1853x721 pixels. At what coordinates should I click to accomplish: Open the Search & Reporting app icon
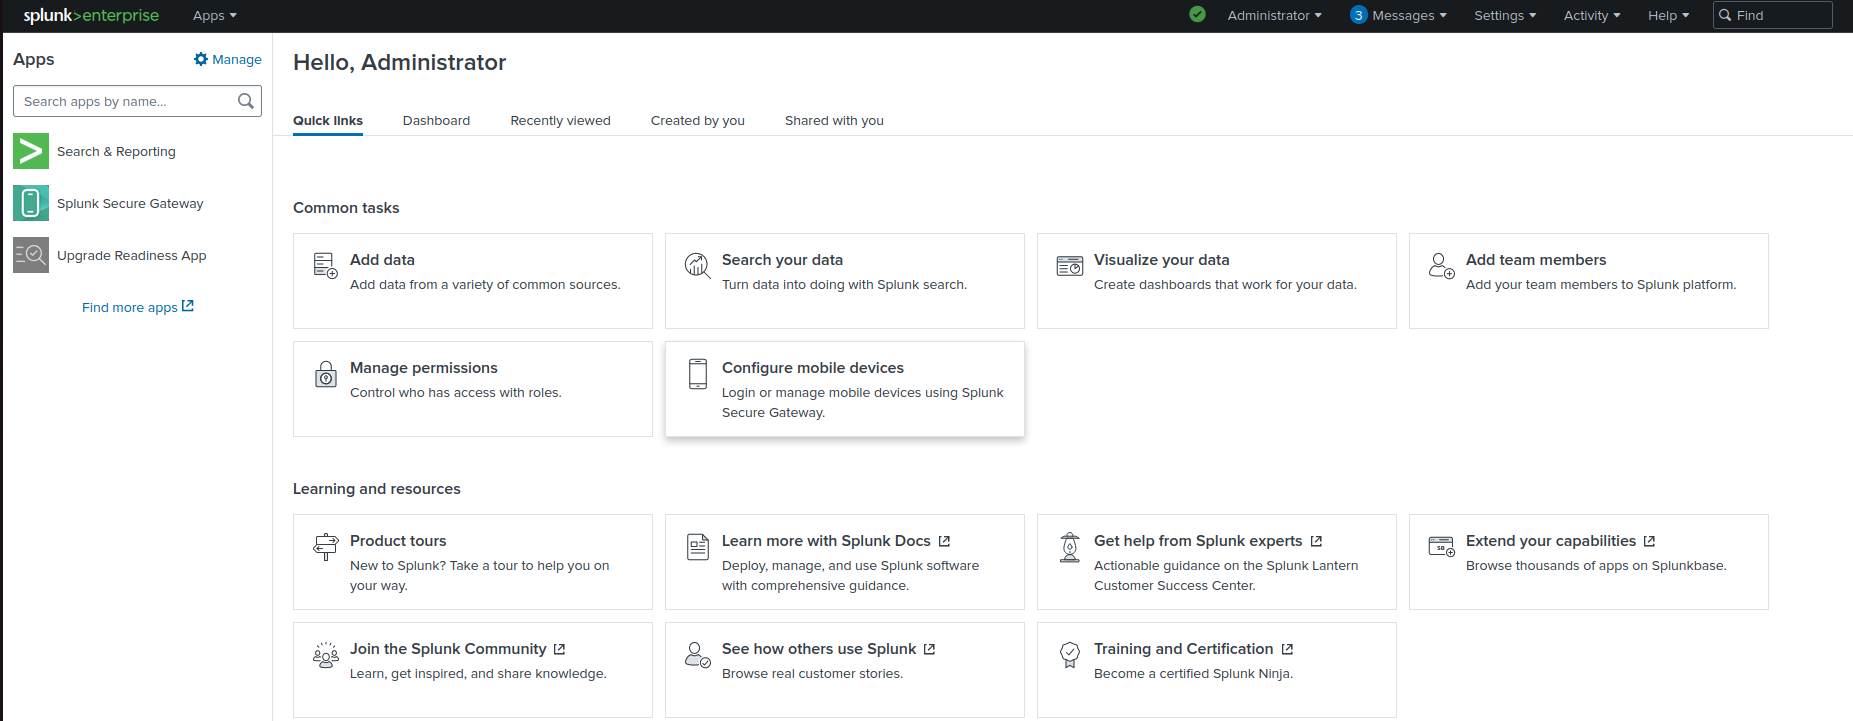(x=31, y=151)
